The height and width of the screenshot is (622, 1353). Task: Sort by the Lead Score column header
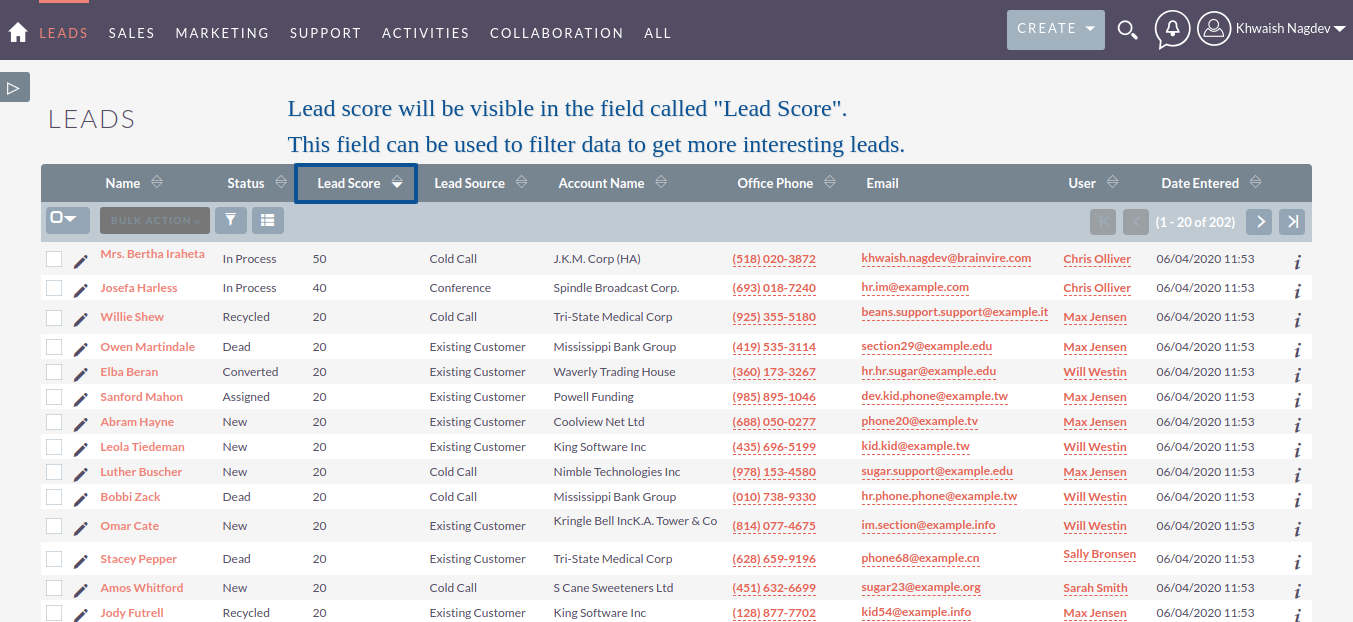coord(357,183)
